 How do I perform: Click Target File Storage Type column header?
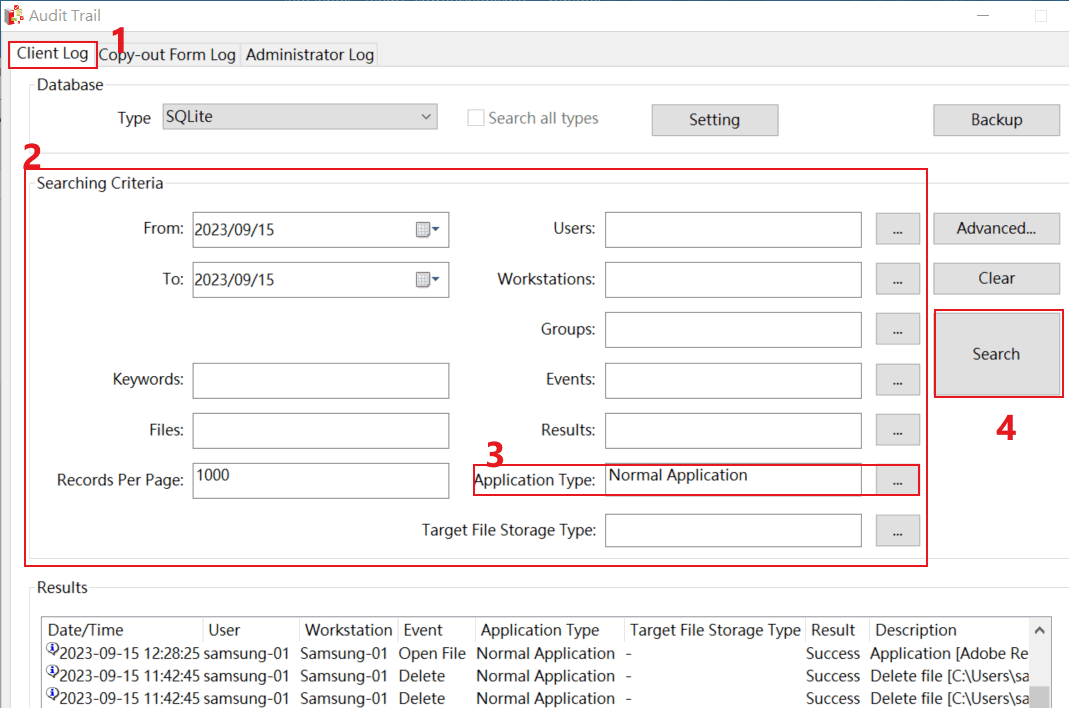[x=714, y=630]
